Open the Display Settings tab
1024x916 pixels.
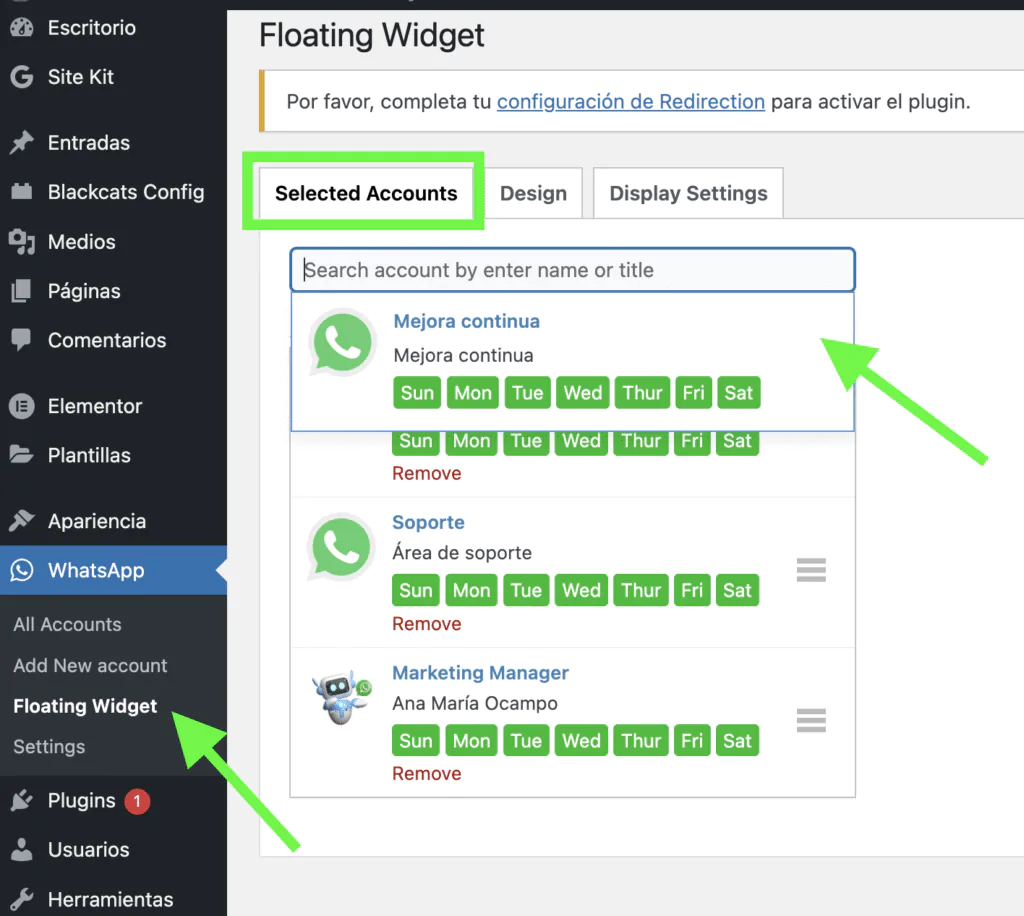tap(687, 193)
